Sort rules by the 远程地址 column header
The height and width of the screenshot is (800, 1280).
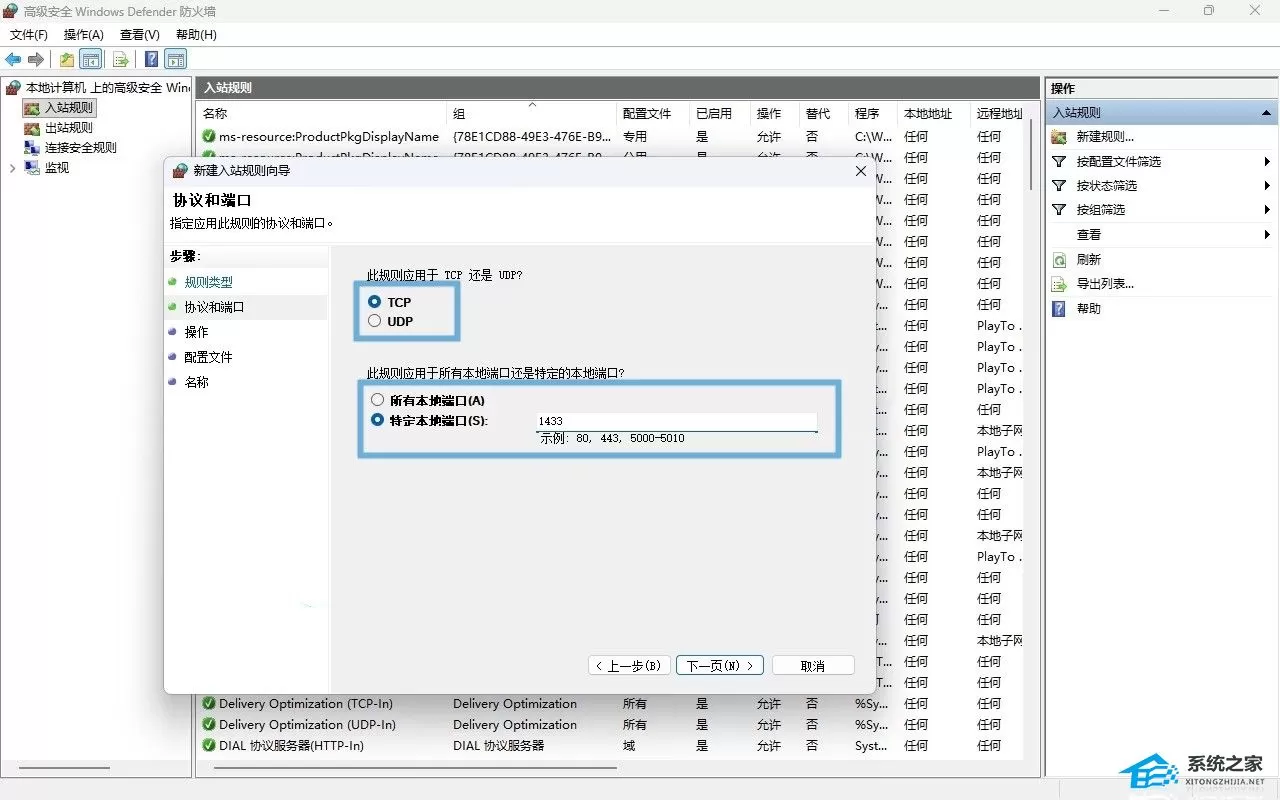(x=997, y=114)
